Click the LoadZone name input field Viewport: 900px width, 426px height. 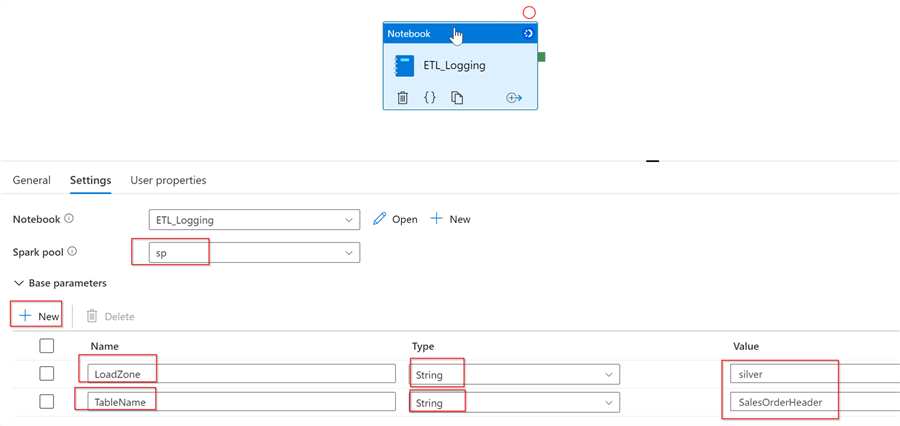241,374
